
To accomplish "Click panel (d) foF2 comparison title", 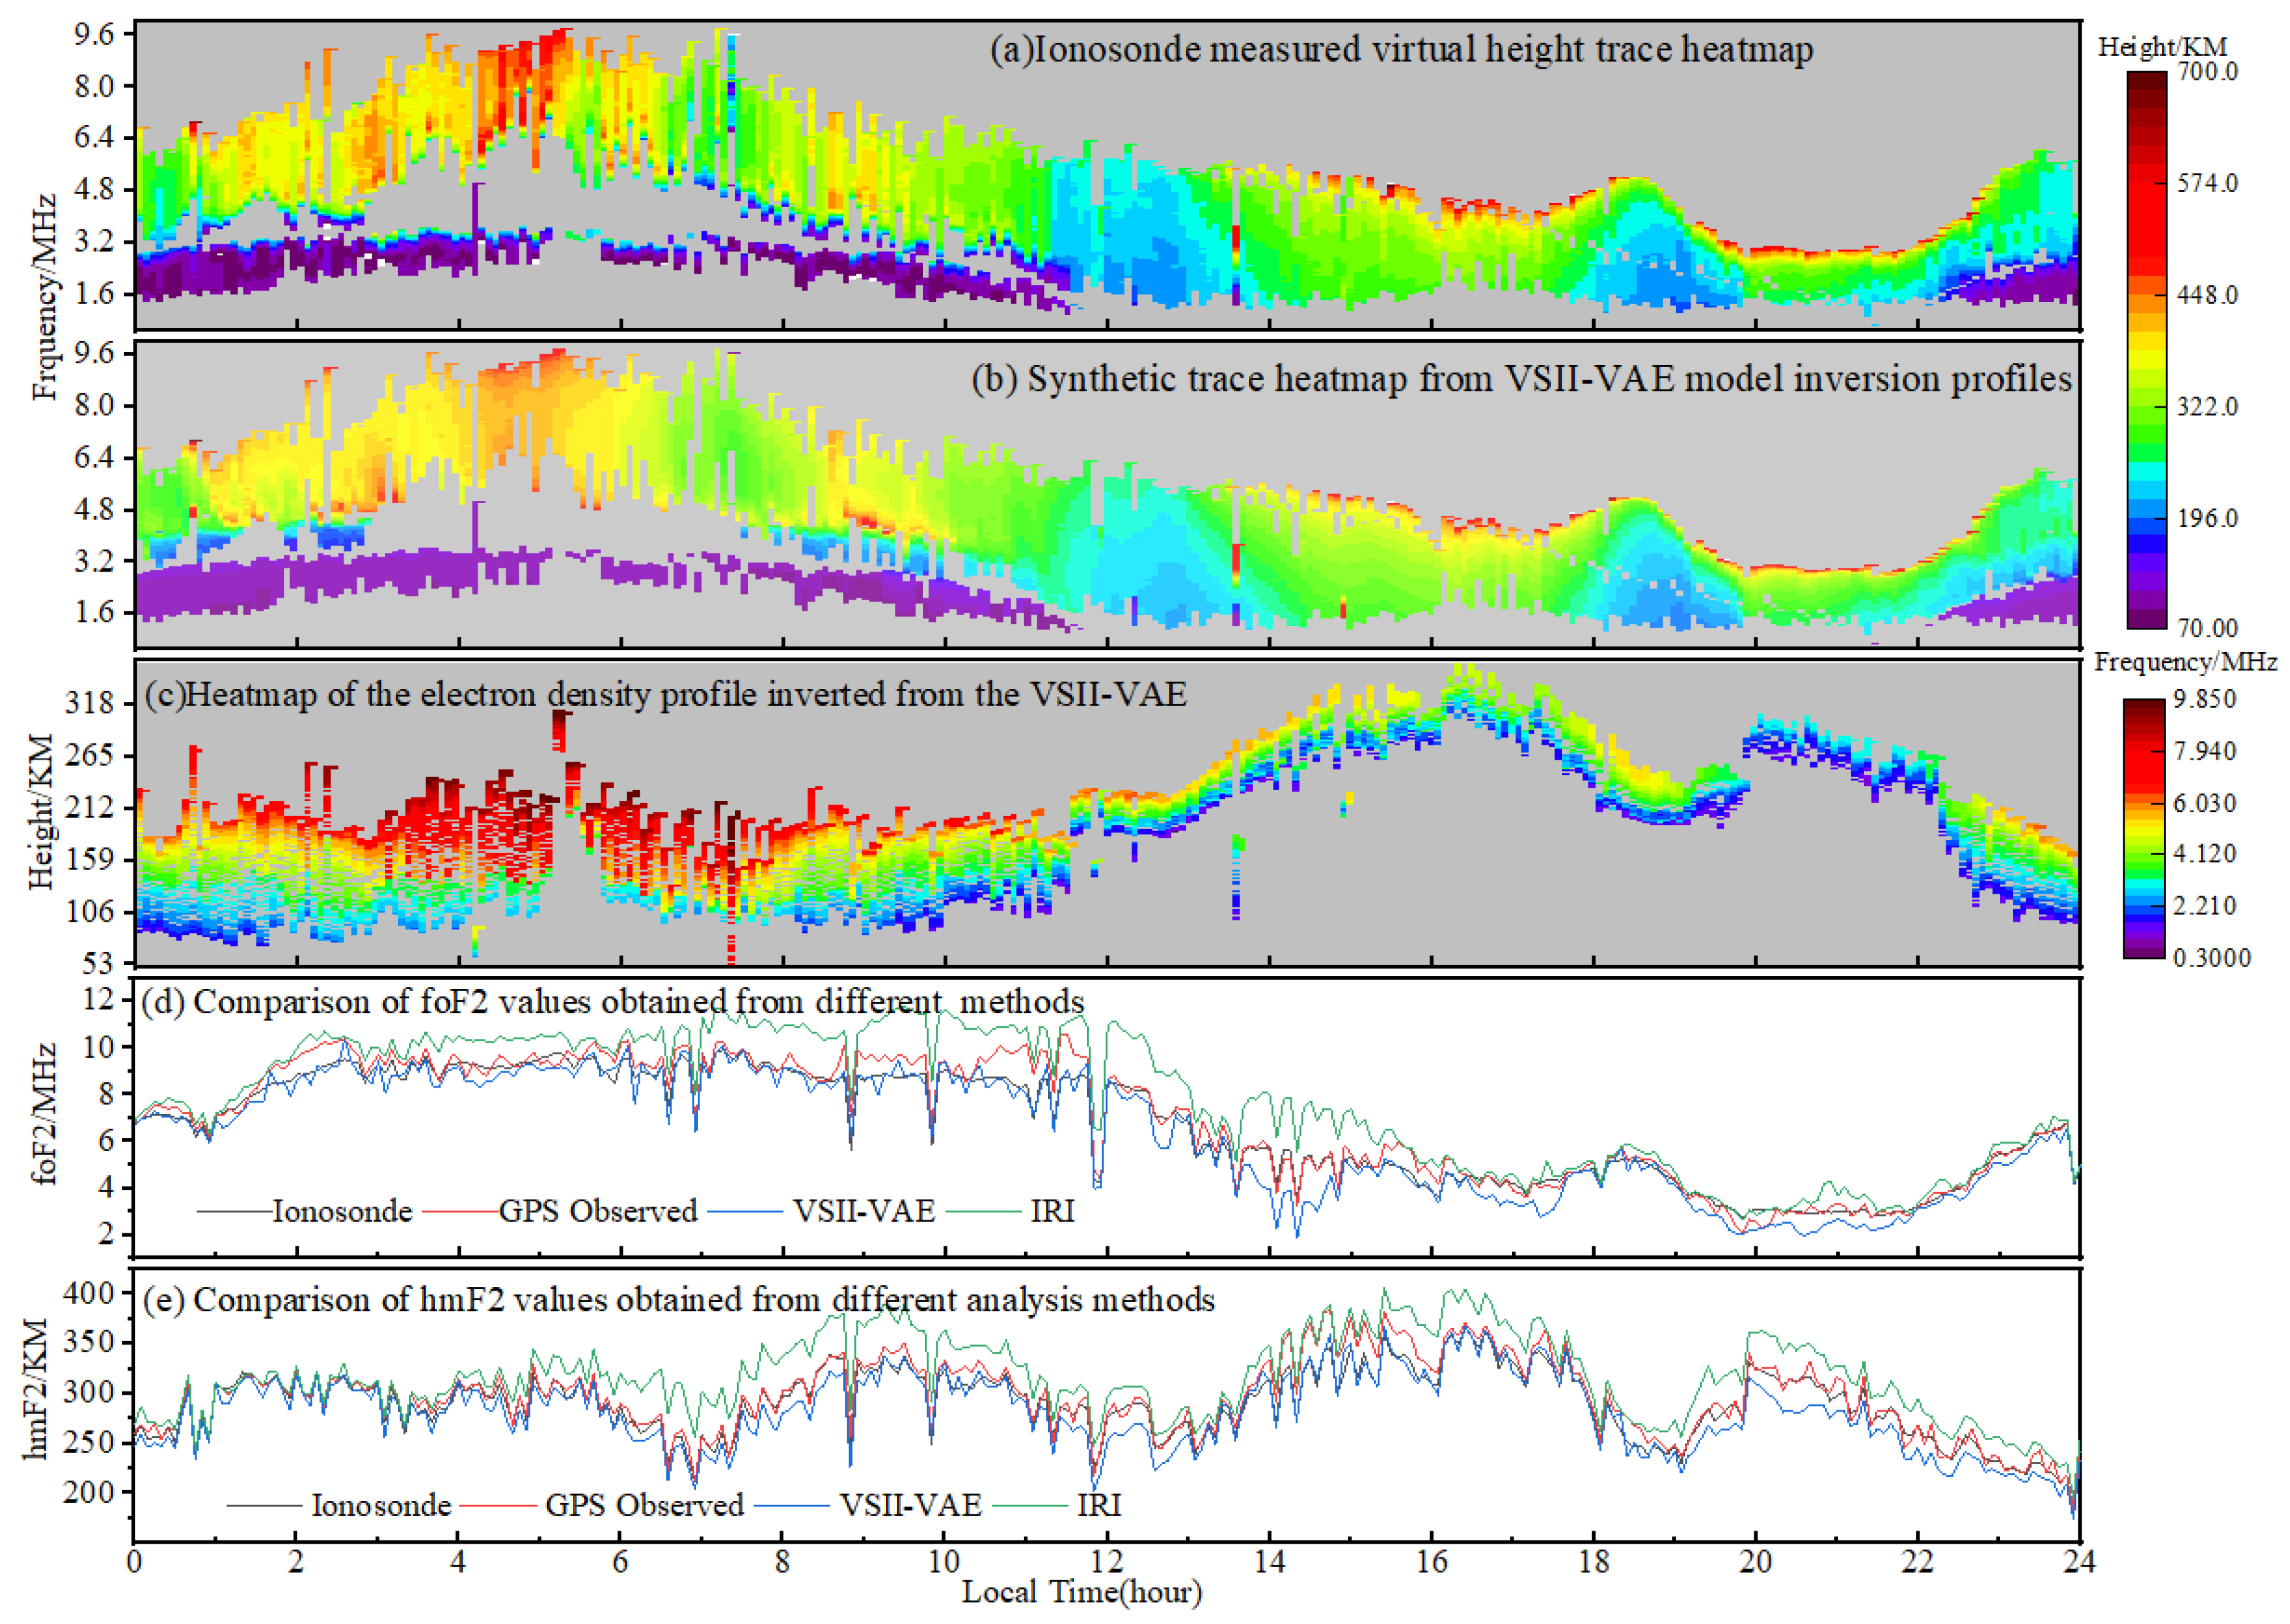I will [x=613, y=1002].
